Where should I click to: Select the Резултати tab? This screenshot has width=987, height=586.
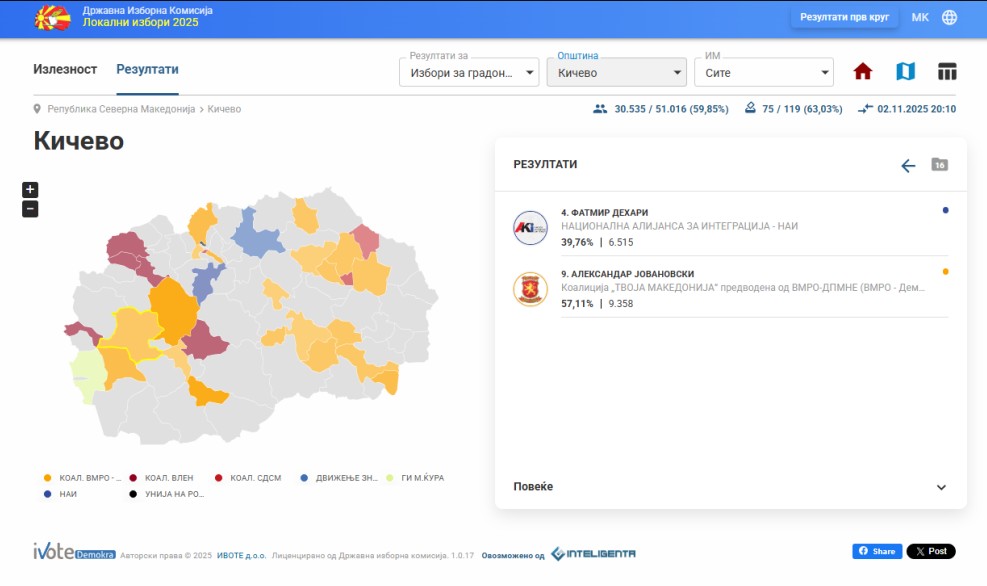click(147, 69)
